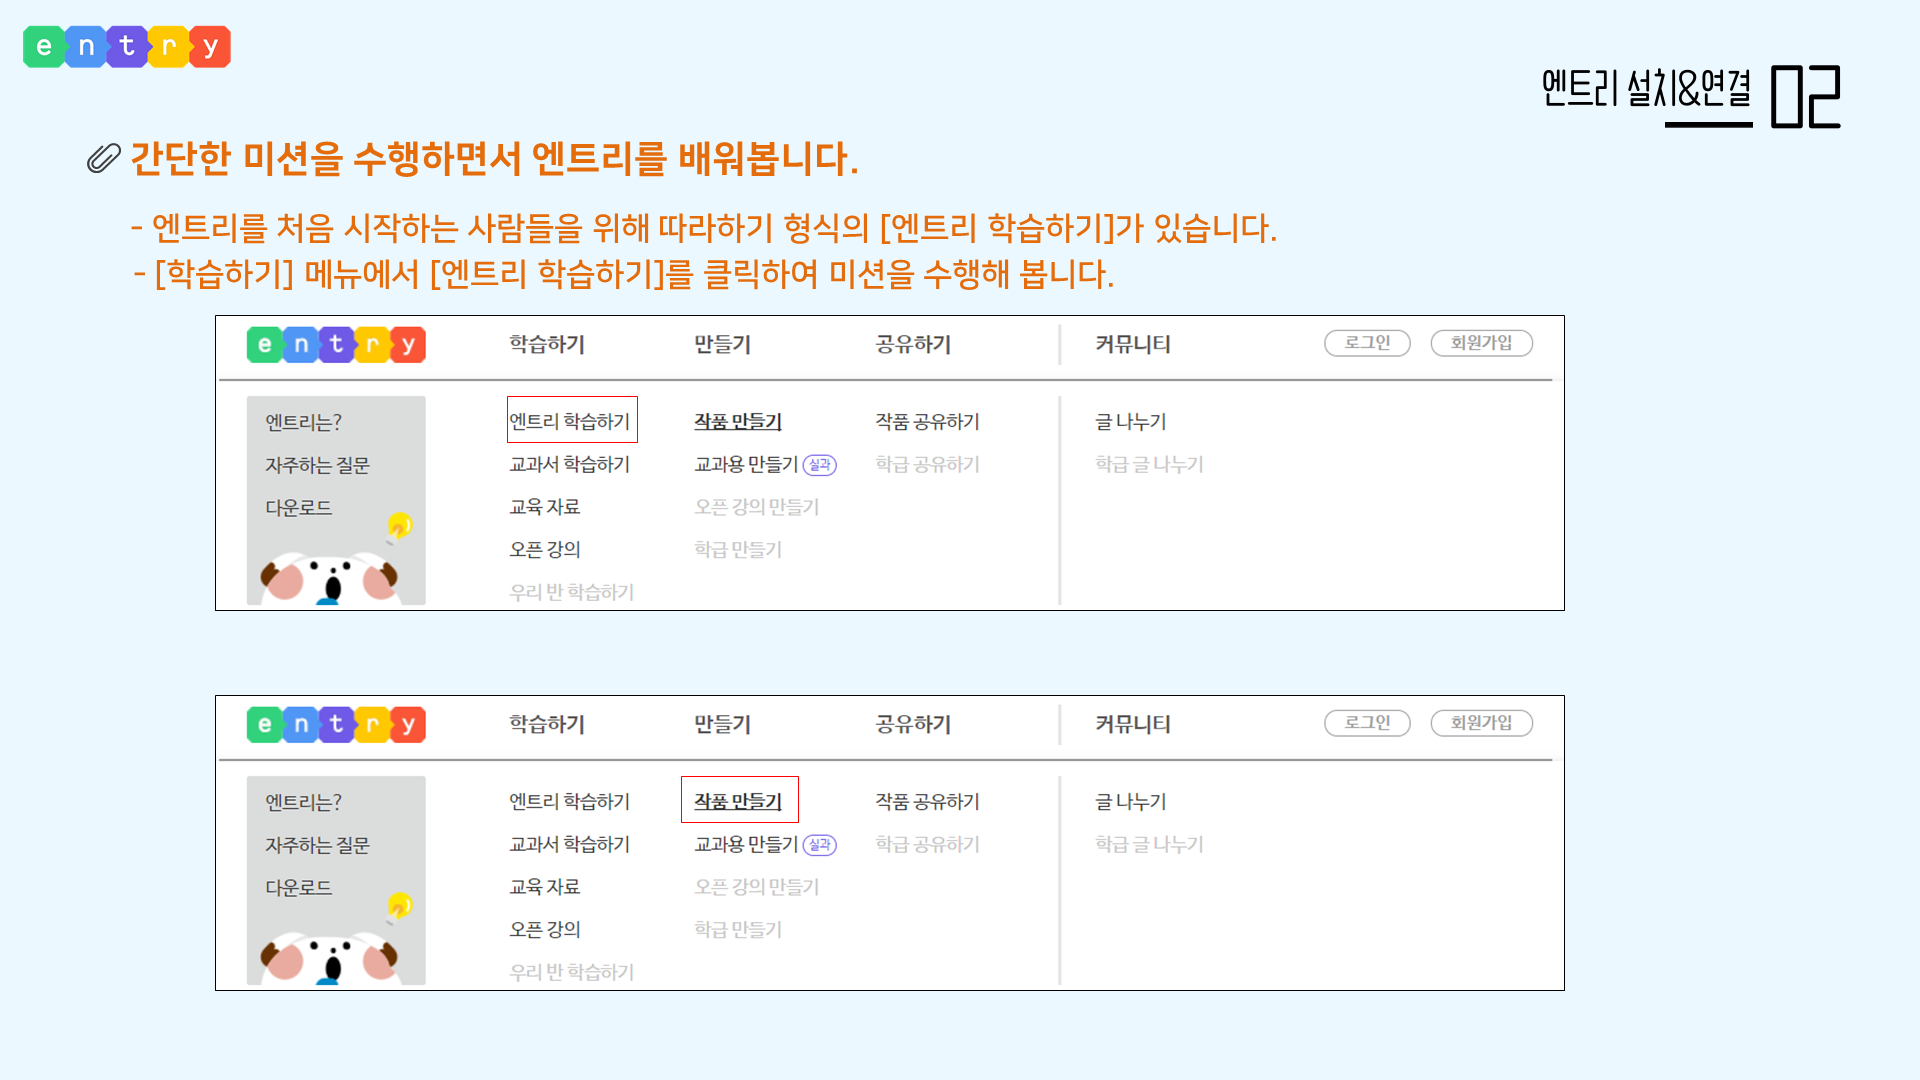1920x1080 pixels.
Task: Select 작품 만들기 in upper screenshot
Action: pyautogui.click(x=738, y=421)
